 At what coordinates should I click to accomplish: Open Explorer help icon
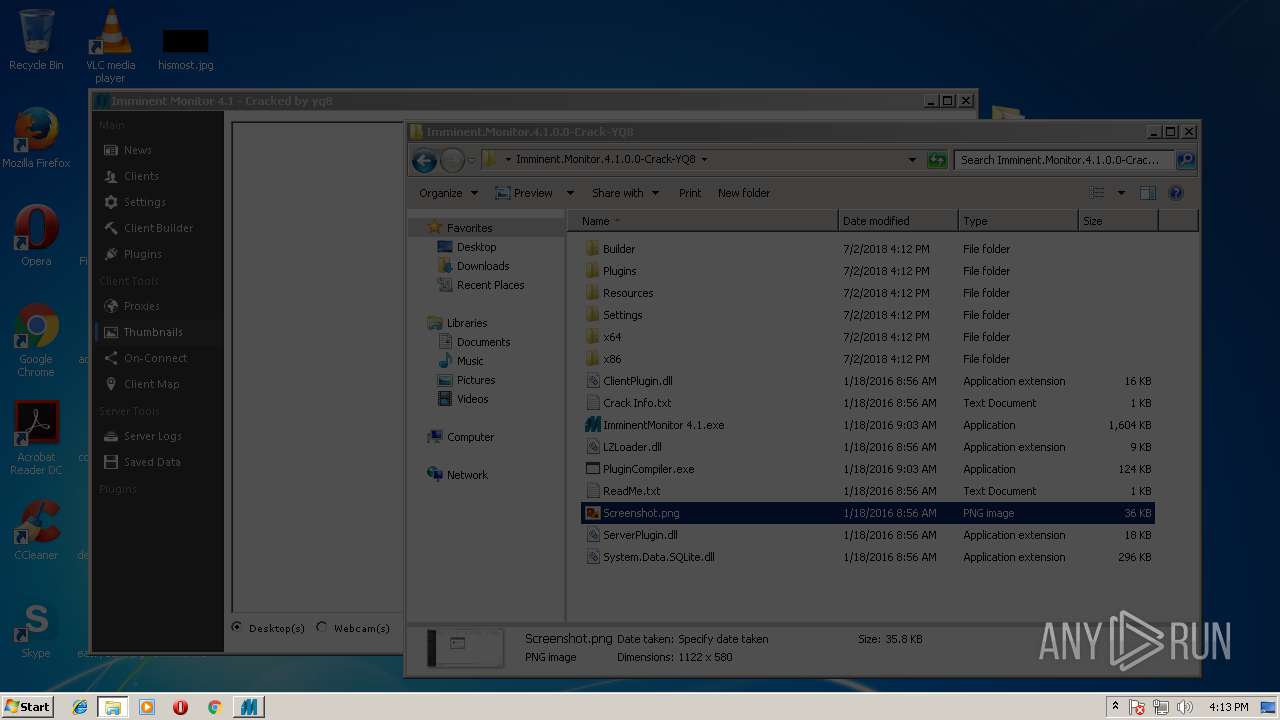[1176, 193]
